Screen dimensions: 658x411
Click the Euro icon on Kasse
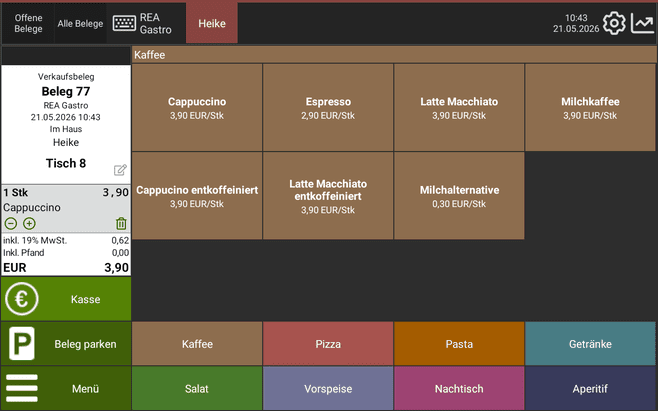click(x=22, y=299)
